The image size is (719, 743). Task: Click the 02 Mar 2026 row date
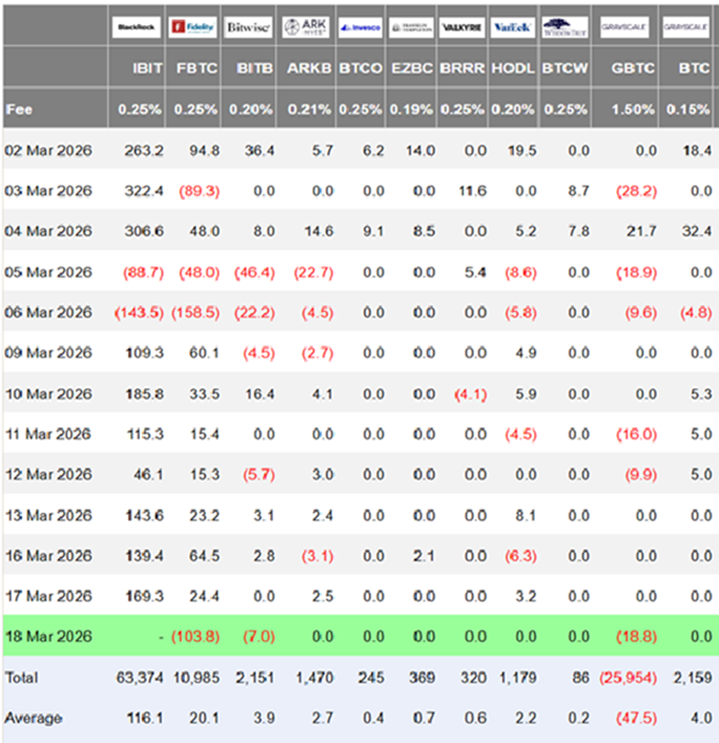tap(48, 150)
